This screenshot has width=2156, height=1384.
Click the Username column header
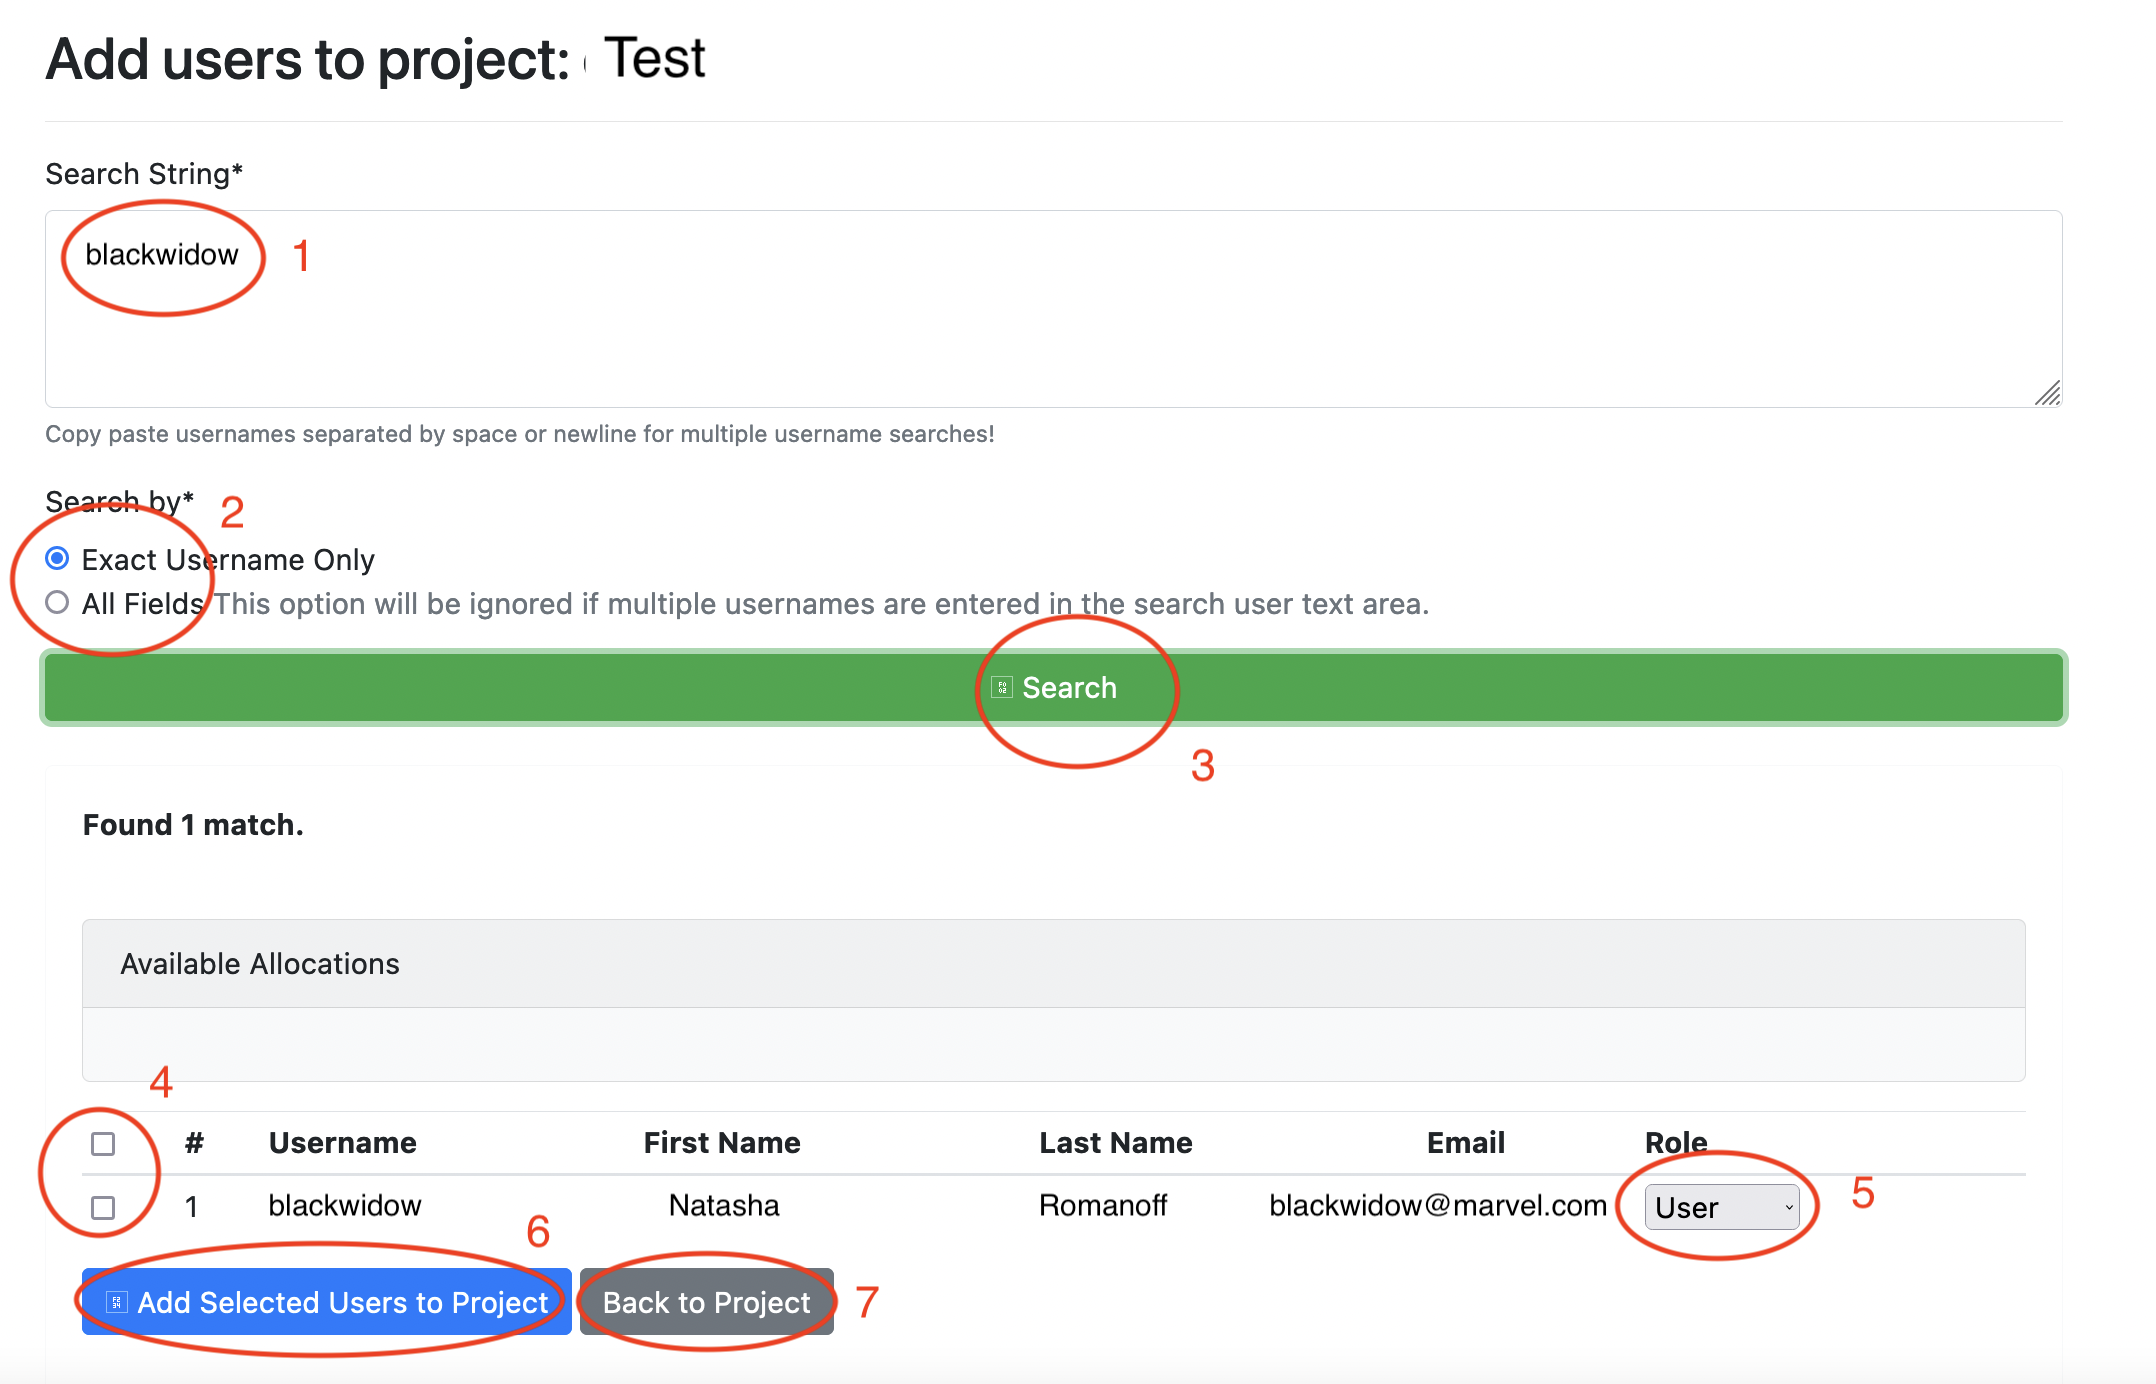pos(343,1143)
